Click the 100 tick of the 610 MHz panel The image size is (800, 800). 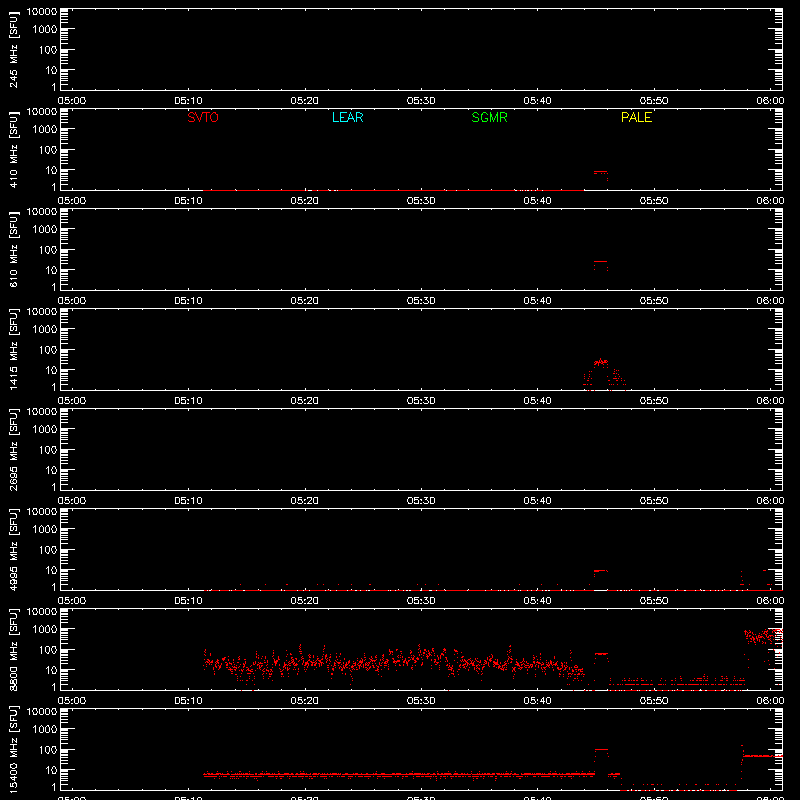pyautogui.click(x=48, y=250)
